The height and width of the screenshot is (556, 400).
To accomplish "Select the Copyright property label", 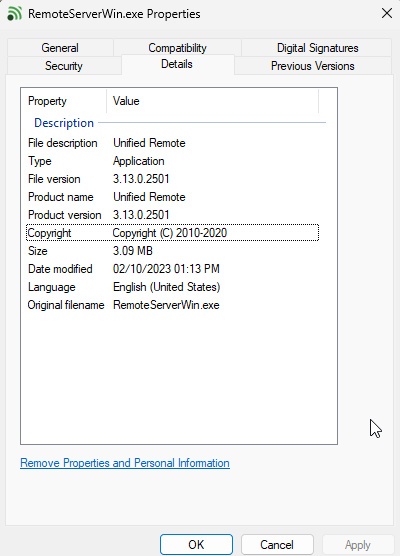I will tap(49, 233).
